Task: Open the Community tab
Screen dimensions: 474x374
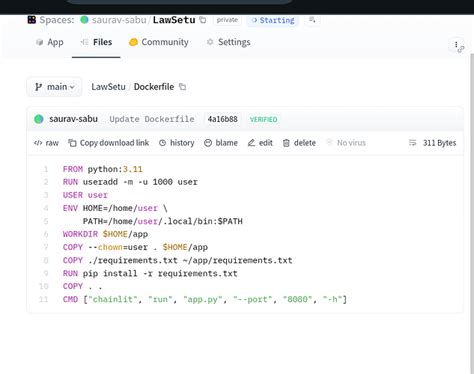Action: pos(159,42)
